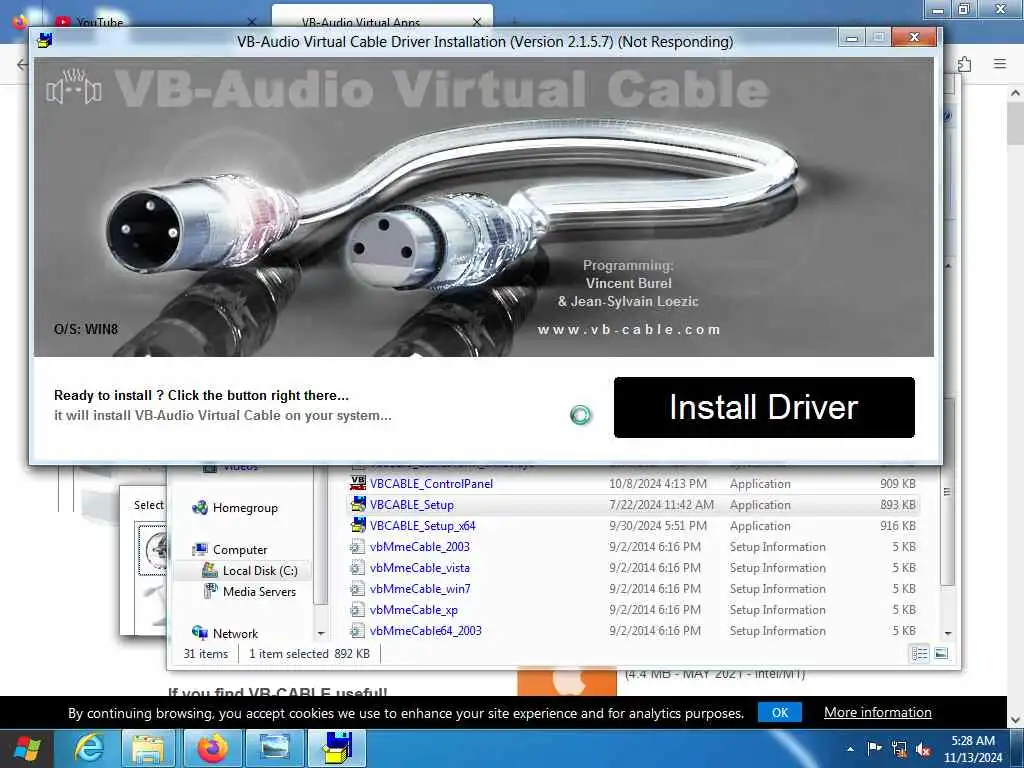Screen dimensions: 1024x768
Task: Select the VBCABLE_Setup file row
Action: tap(633, 505)
